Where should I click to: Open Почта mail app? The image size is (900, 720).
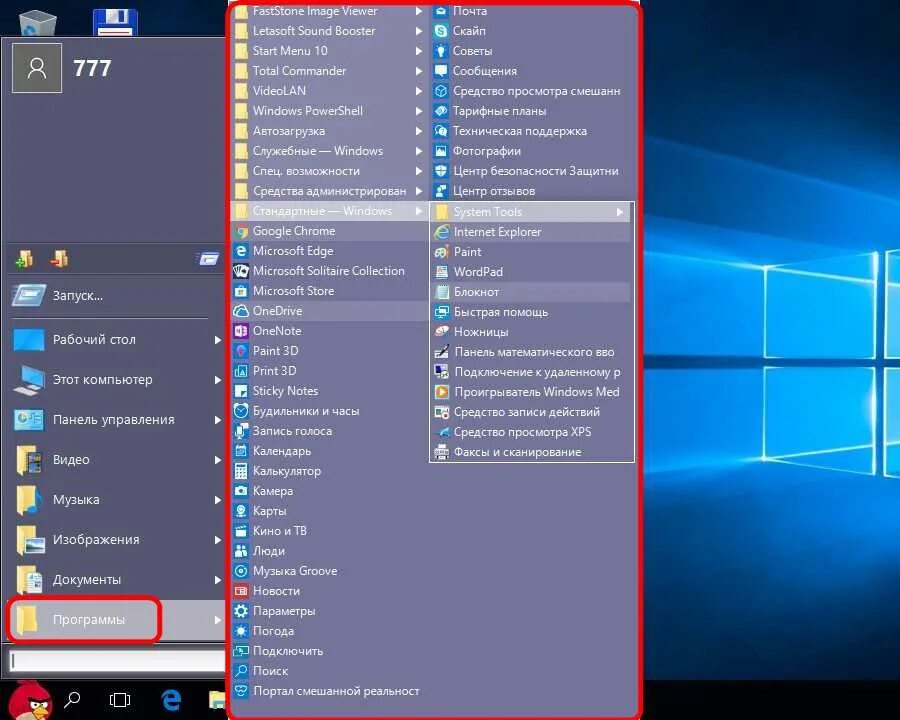tap(531, 11)
